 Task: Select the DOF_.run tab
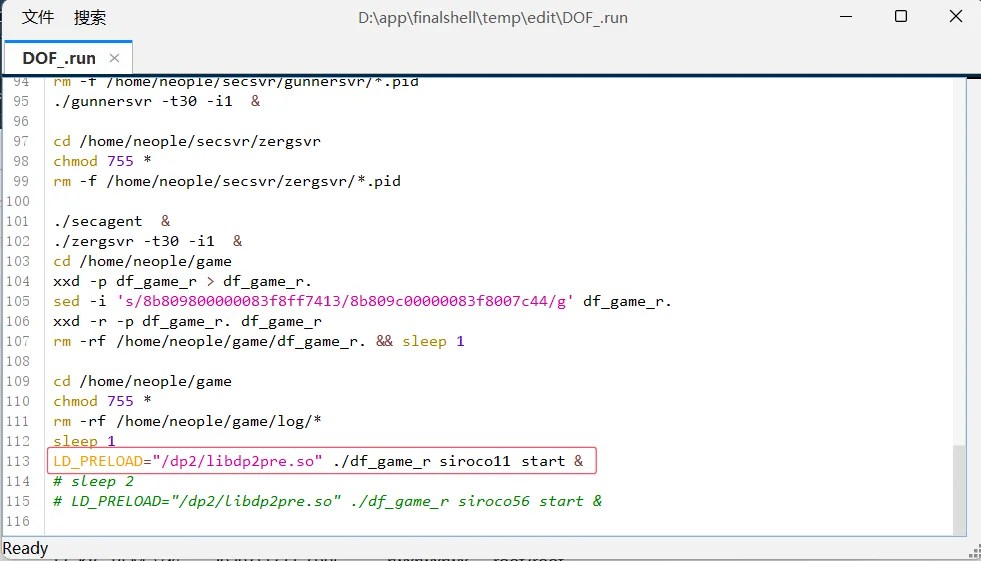pyautogui.click(x=59, y=58)
